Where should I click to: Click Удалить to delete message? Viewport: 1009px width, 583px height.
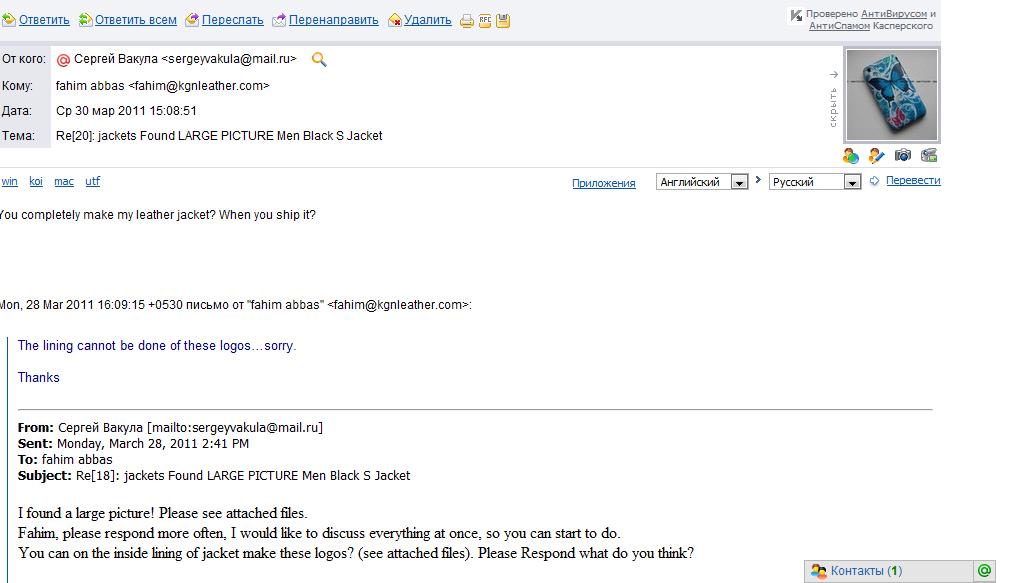point(428,19)
